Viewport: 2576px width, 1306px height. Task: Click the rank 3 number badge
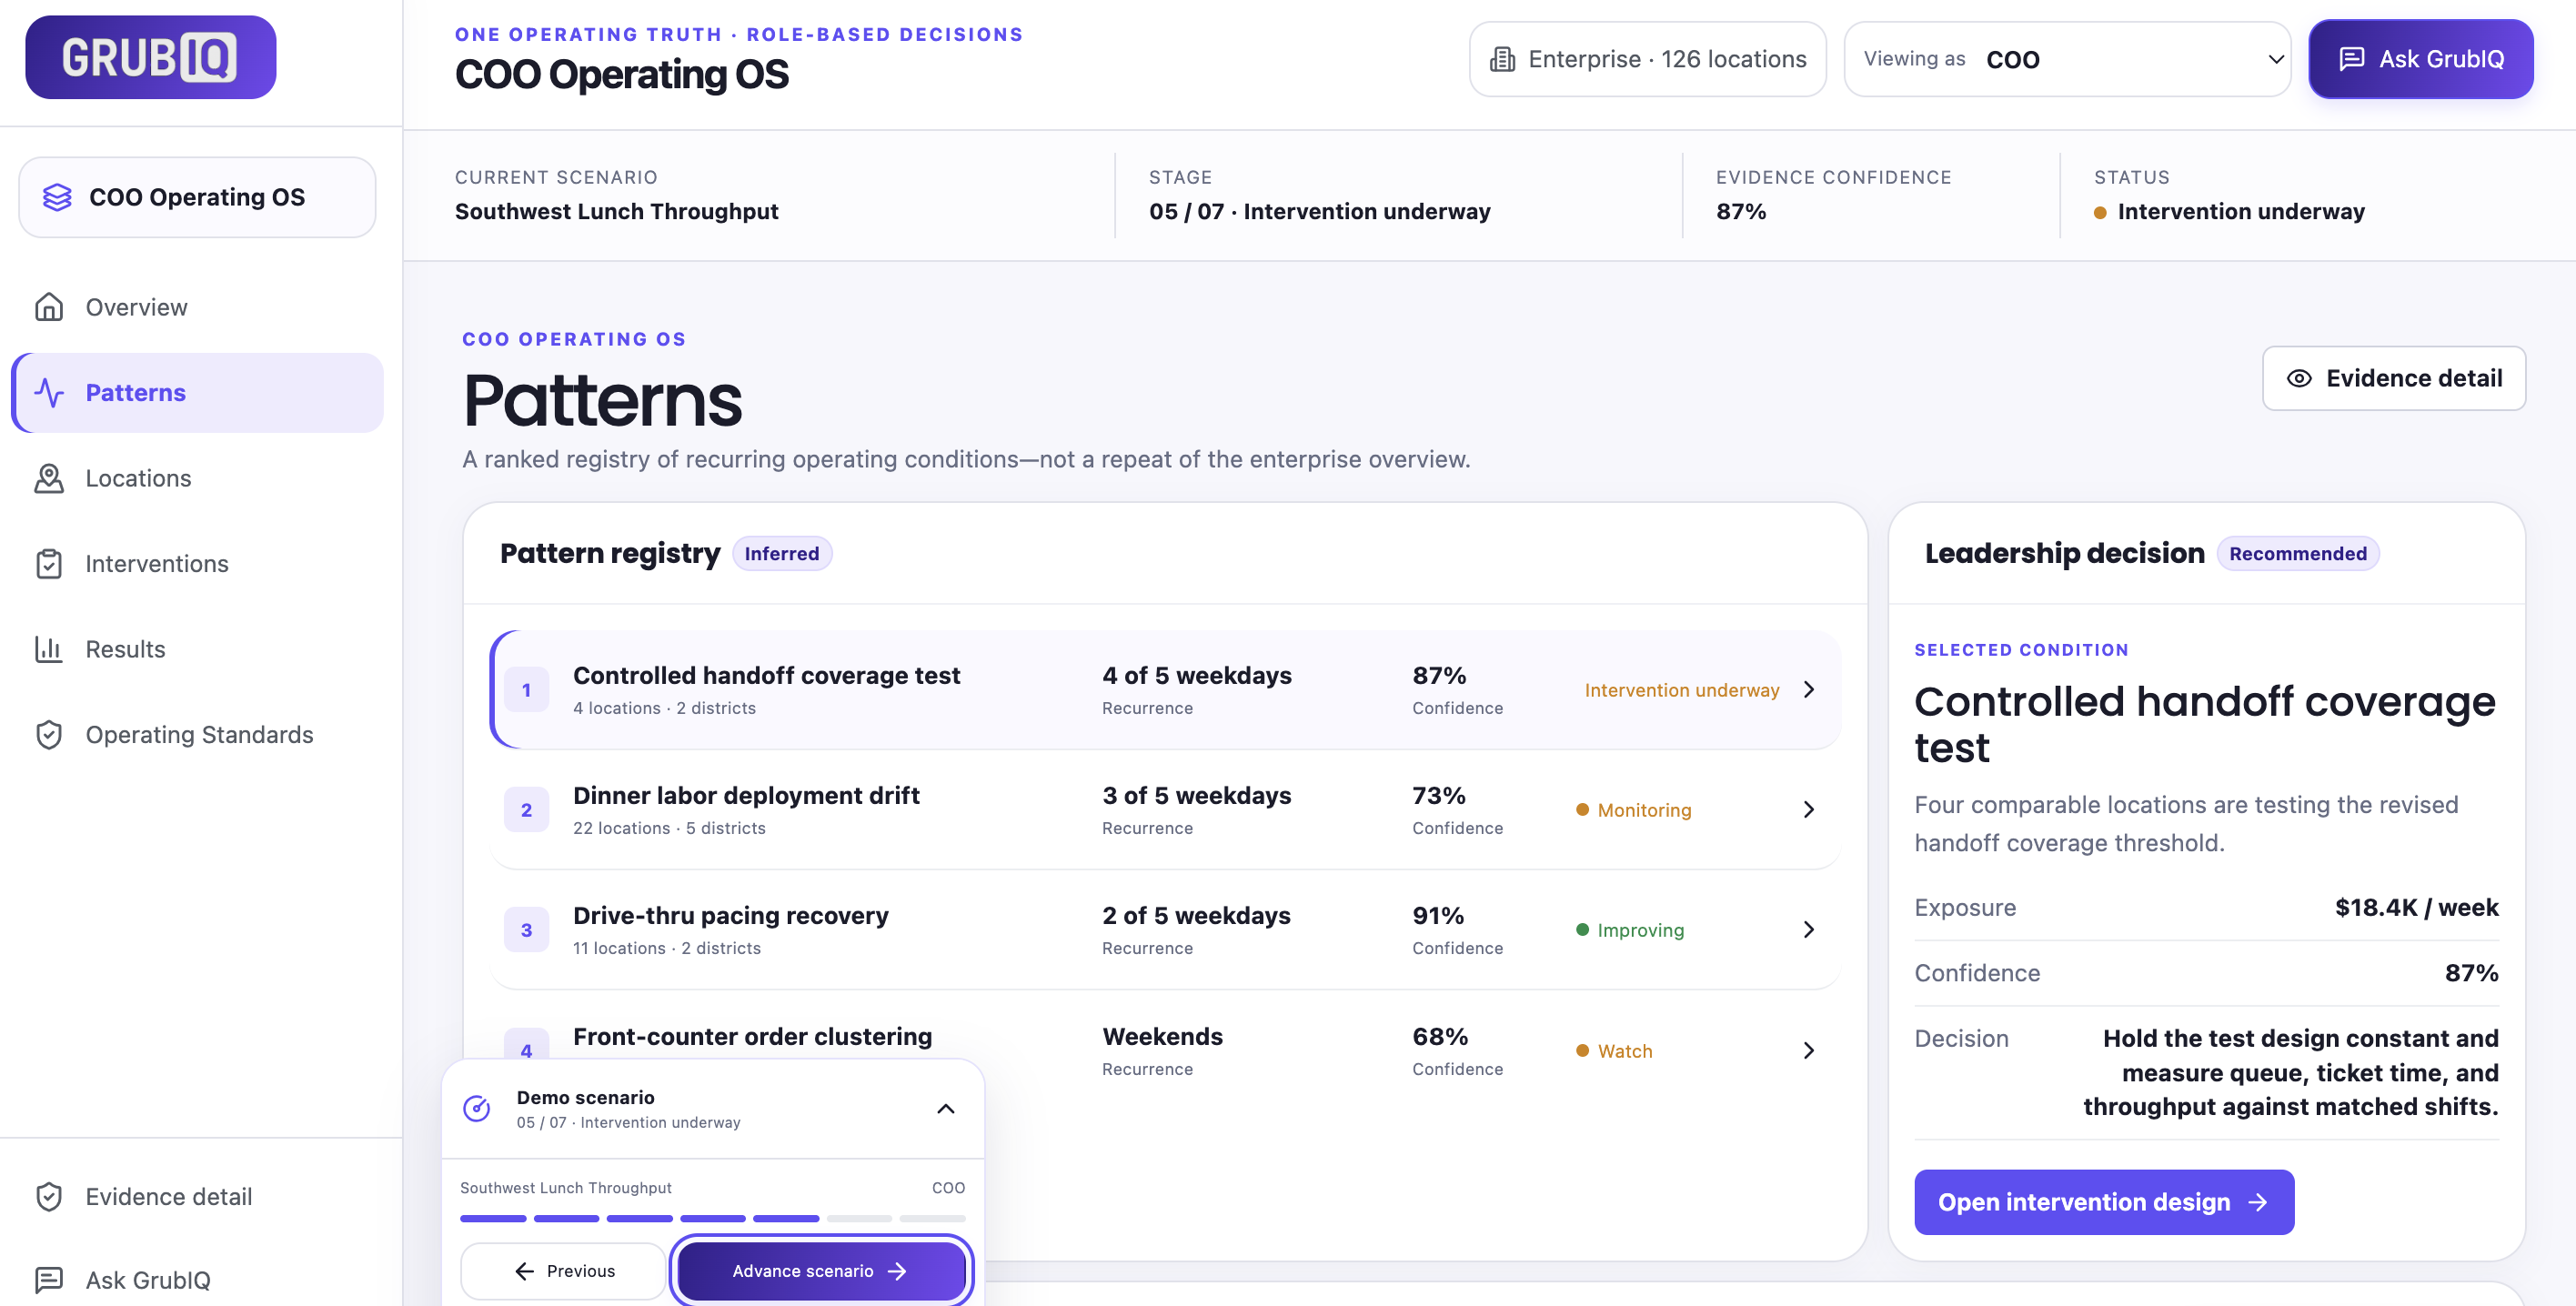[526, 930]
